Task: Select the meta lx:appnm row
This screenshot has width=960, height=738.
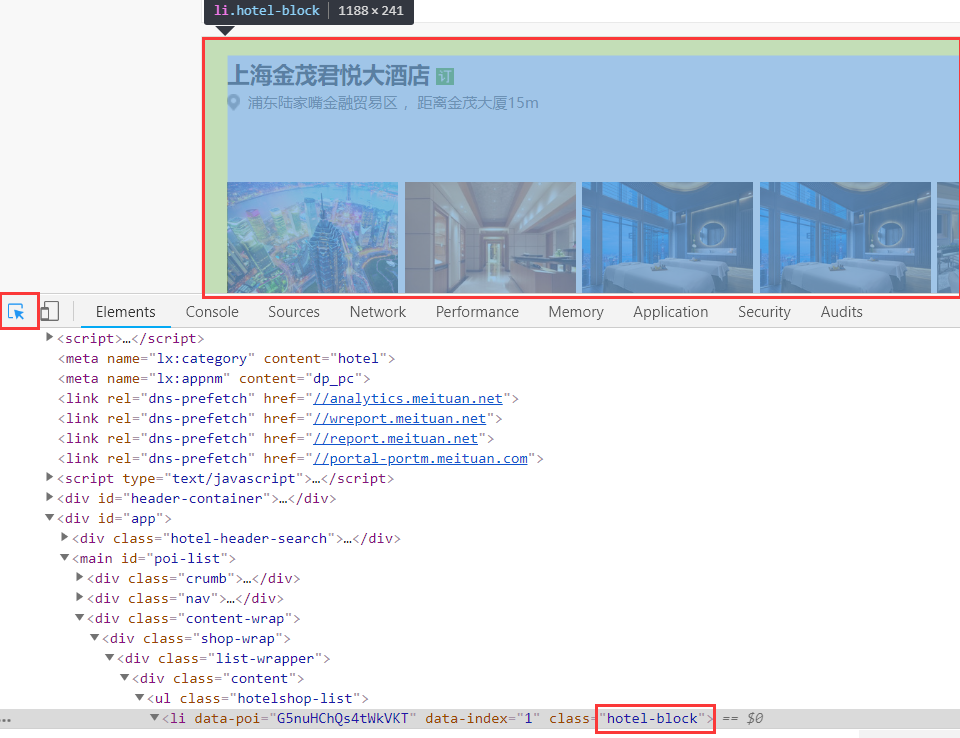Action: [x=214, y=379]
